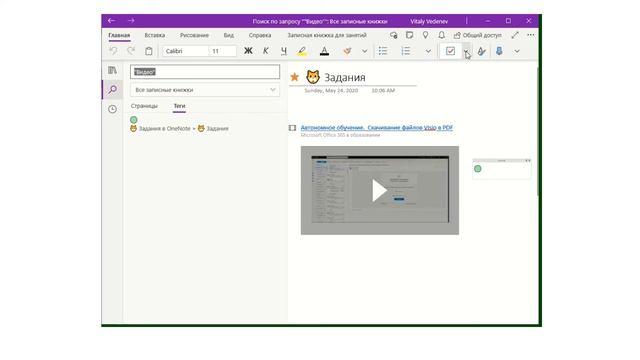Apply the font color A

(x=324, y=51)
